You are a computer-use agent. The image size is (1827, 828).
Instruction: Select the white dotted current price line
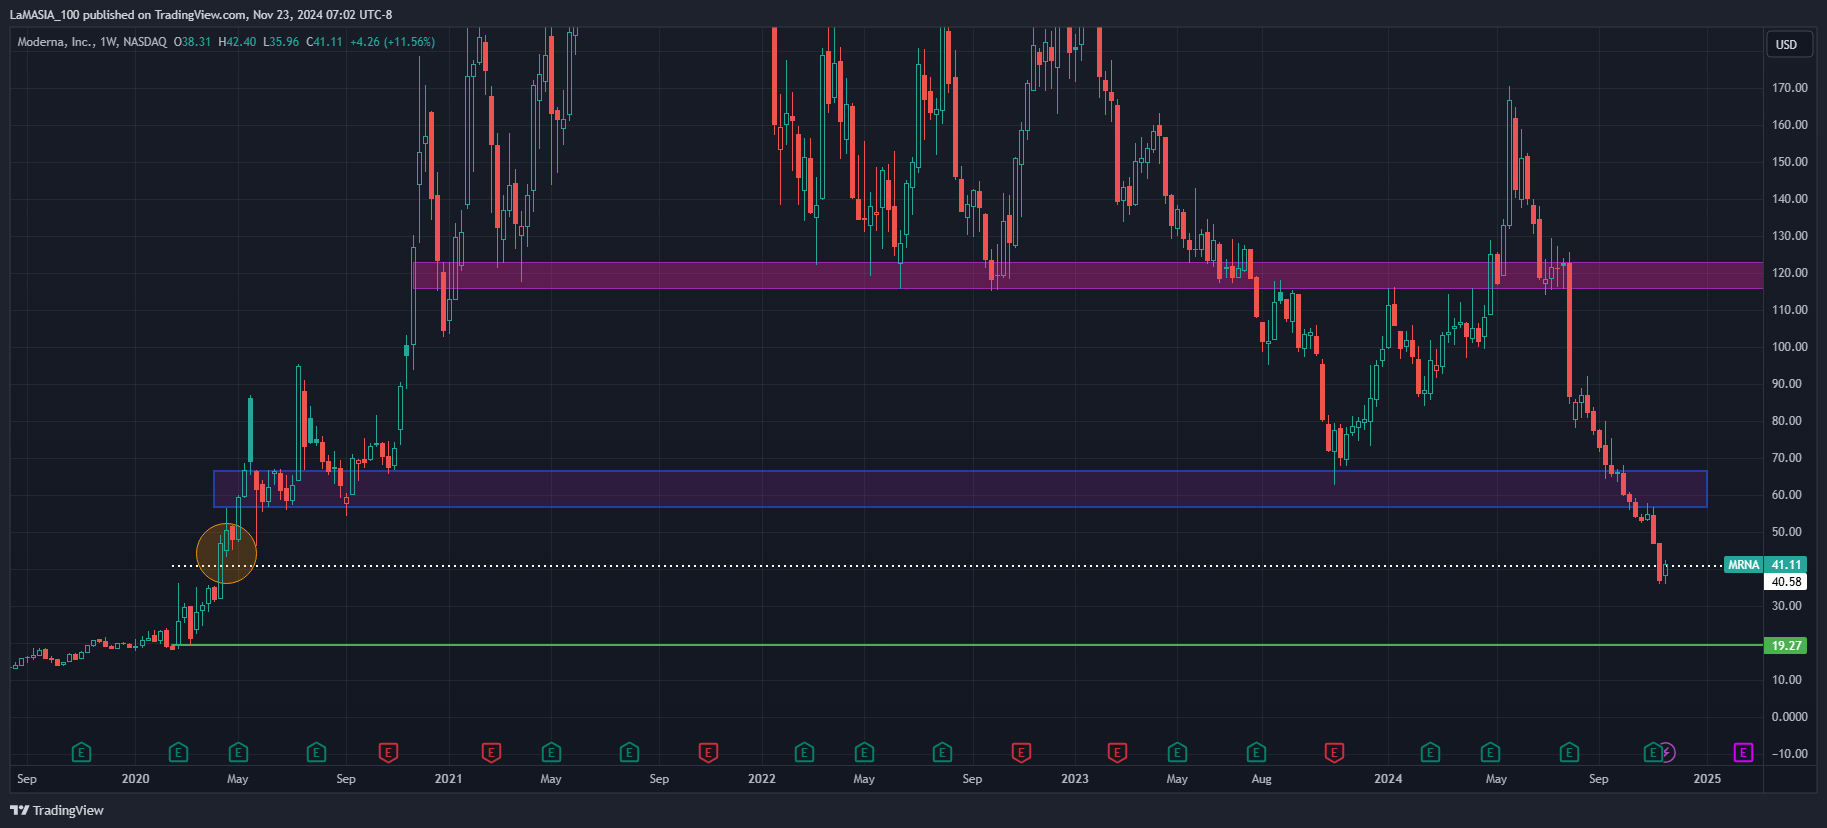[x=945, y=566]
